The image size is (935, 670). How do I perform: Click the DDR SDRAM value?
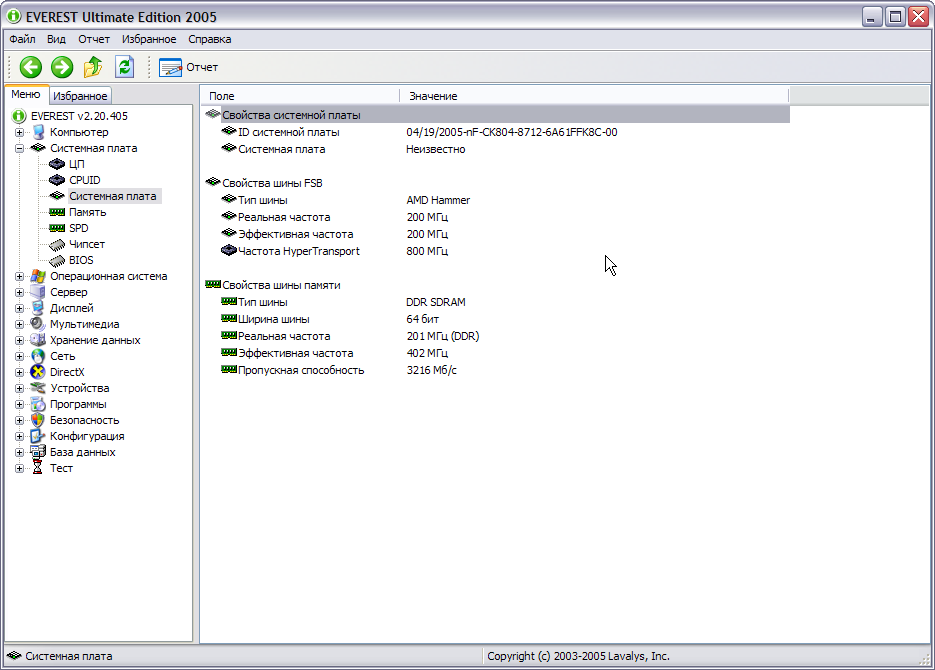[x=436, y=302]
